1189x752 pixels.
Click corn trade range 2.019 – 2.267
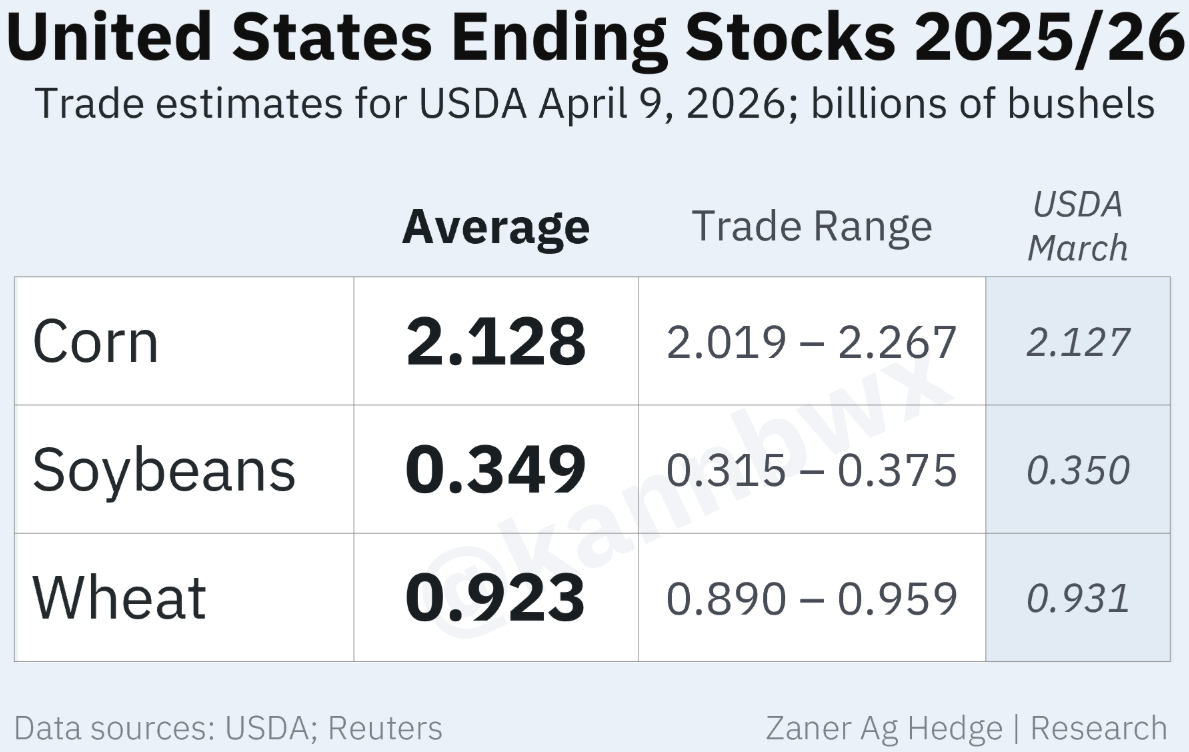tap(811, 342)
